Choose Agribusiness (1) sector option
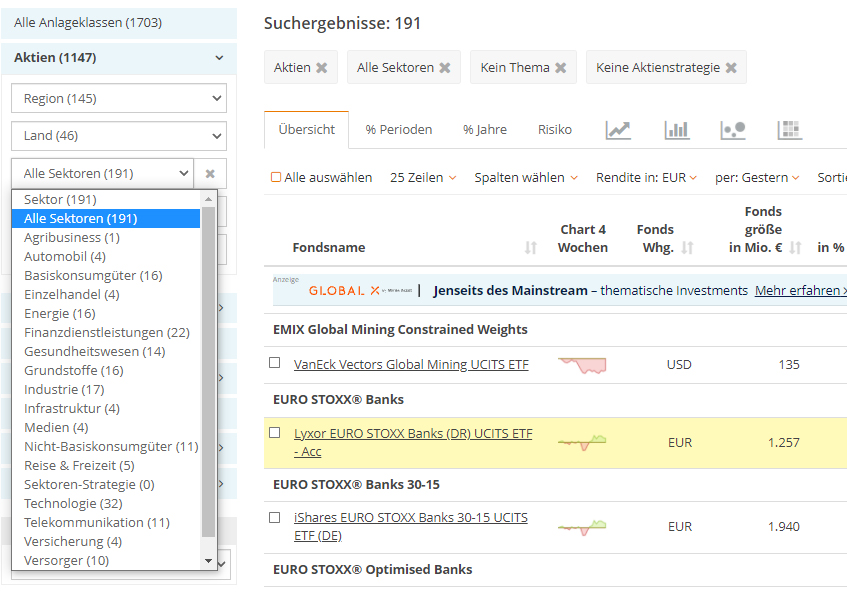This screenshot has height=593, width=847. click(x=106, y=238)
